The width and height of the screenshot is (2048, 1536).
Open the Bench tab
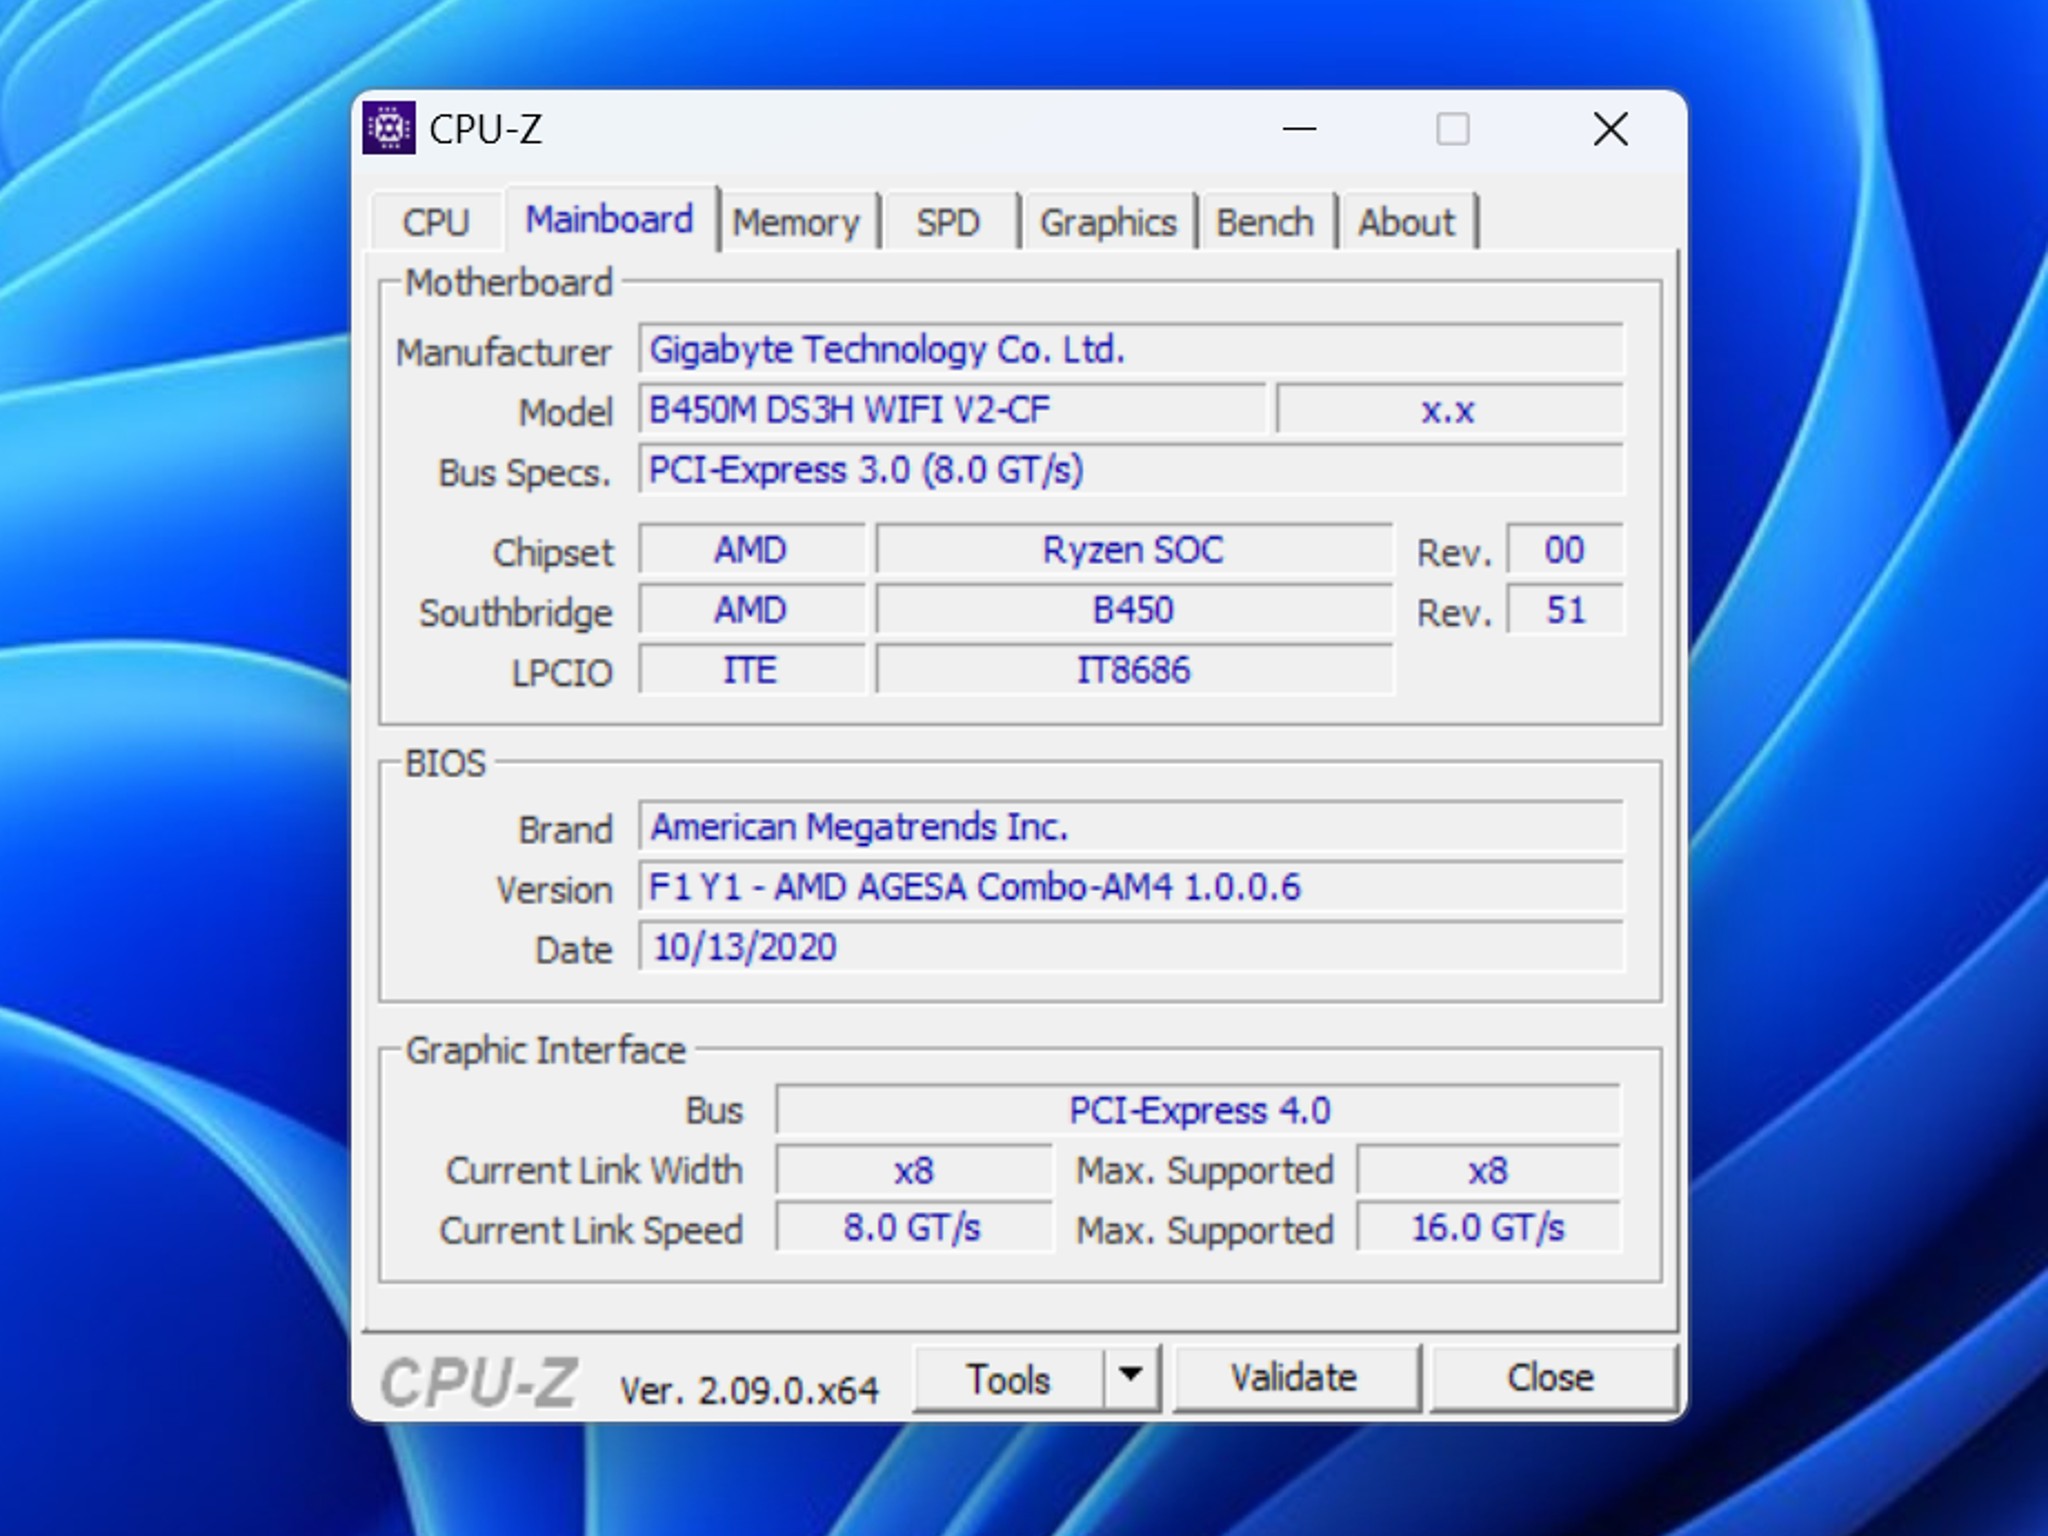point(1265,222)
